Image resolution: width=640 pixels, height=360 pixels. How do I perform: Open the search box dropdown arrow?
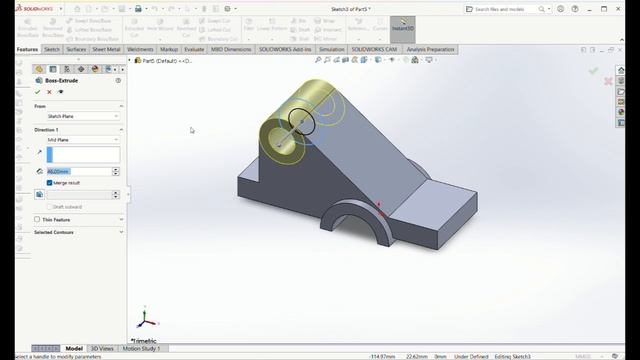[549, 9]
